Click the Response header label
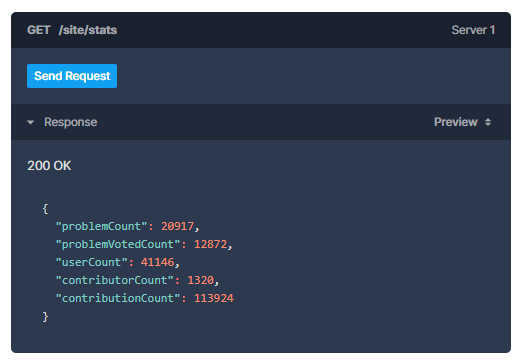519x361 pixels. 71,122
